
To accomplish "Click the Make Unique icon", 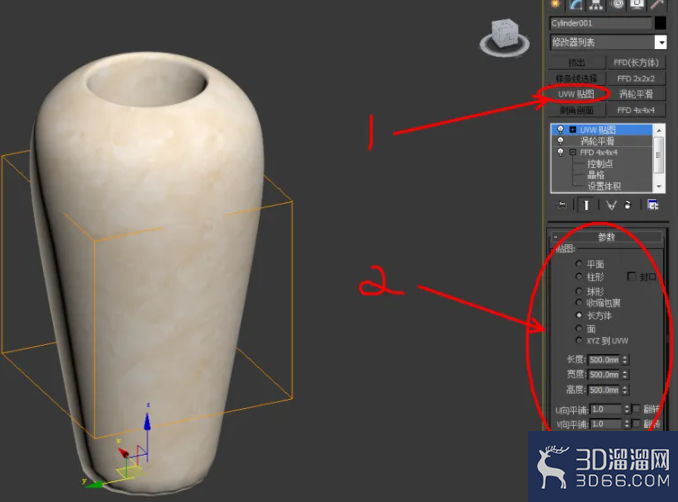I will pos(611,205).
